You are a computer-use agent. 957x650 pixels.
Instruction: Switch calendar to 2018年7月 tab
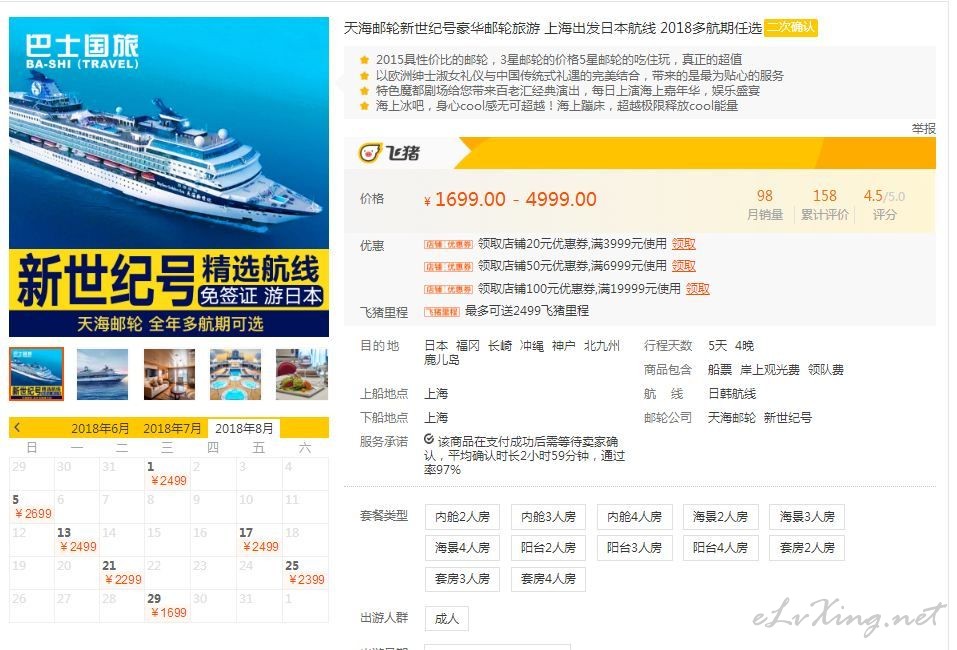(x=172, y=428)
